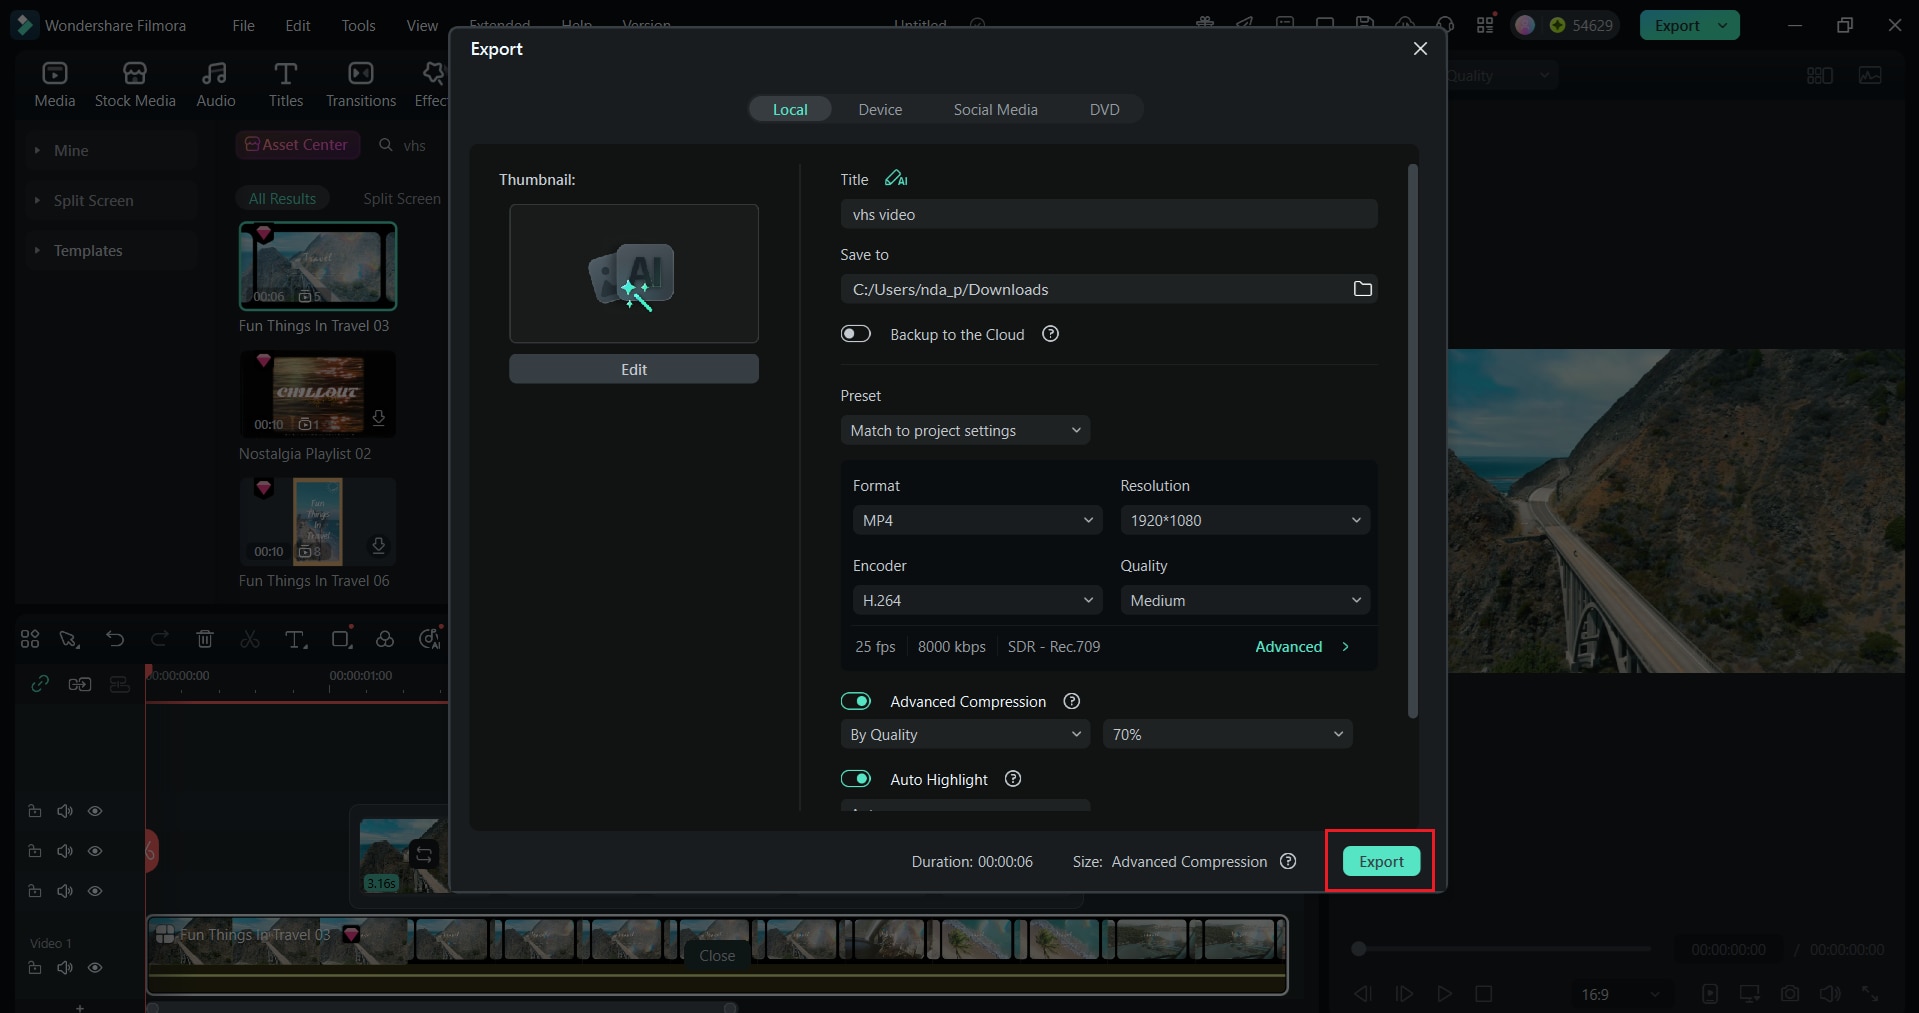Select the undo icon above the timeline
This screenshot has height=1013, width=1919.
coord(115,639)
